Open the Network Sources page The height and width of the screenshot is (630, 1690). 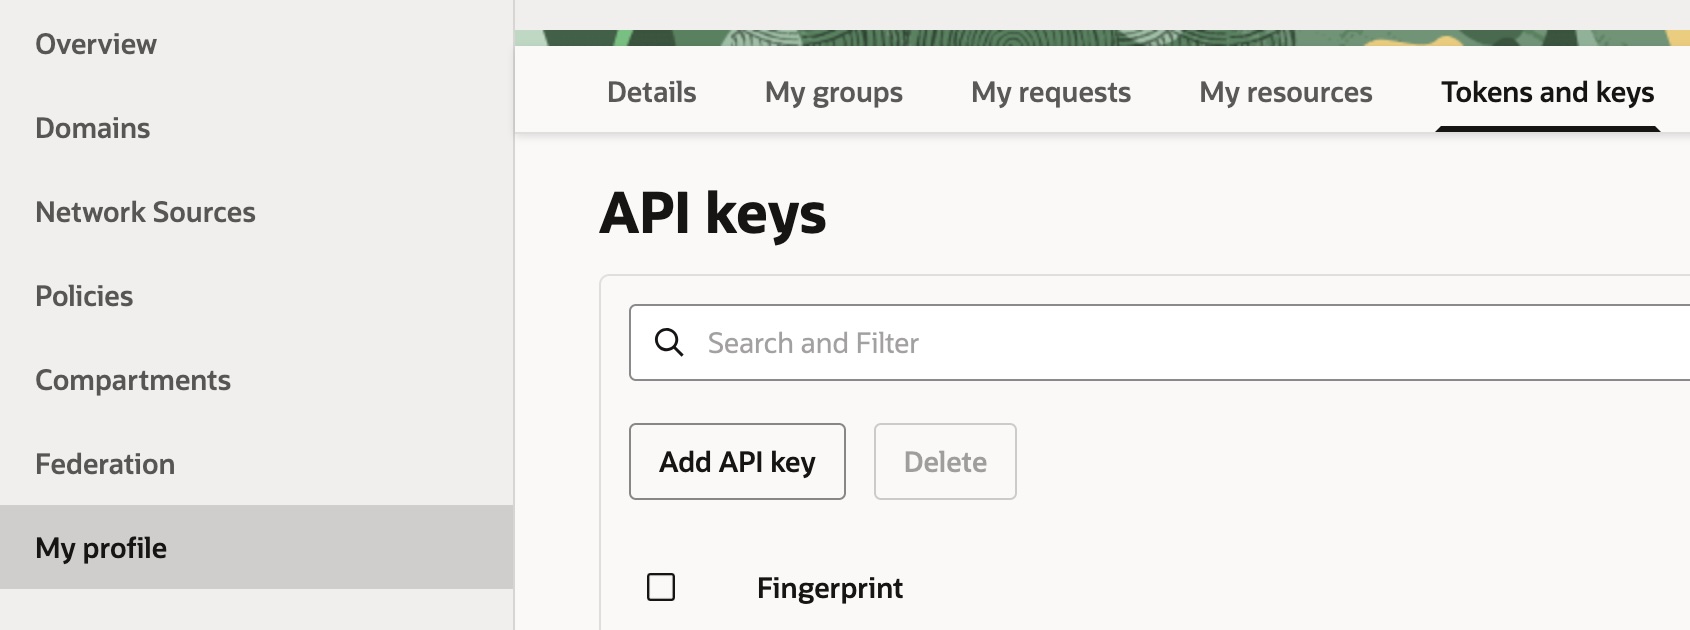pos(145,212)
